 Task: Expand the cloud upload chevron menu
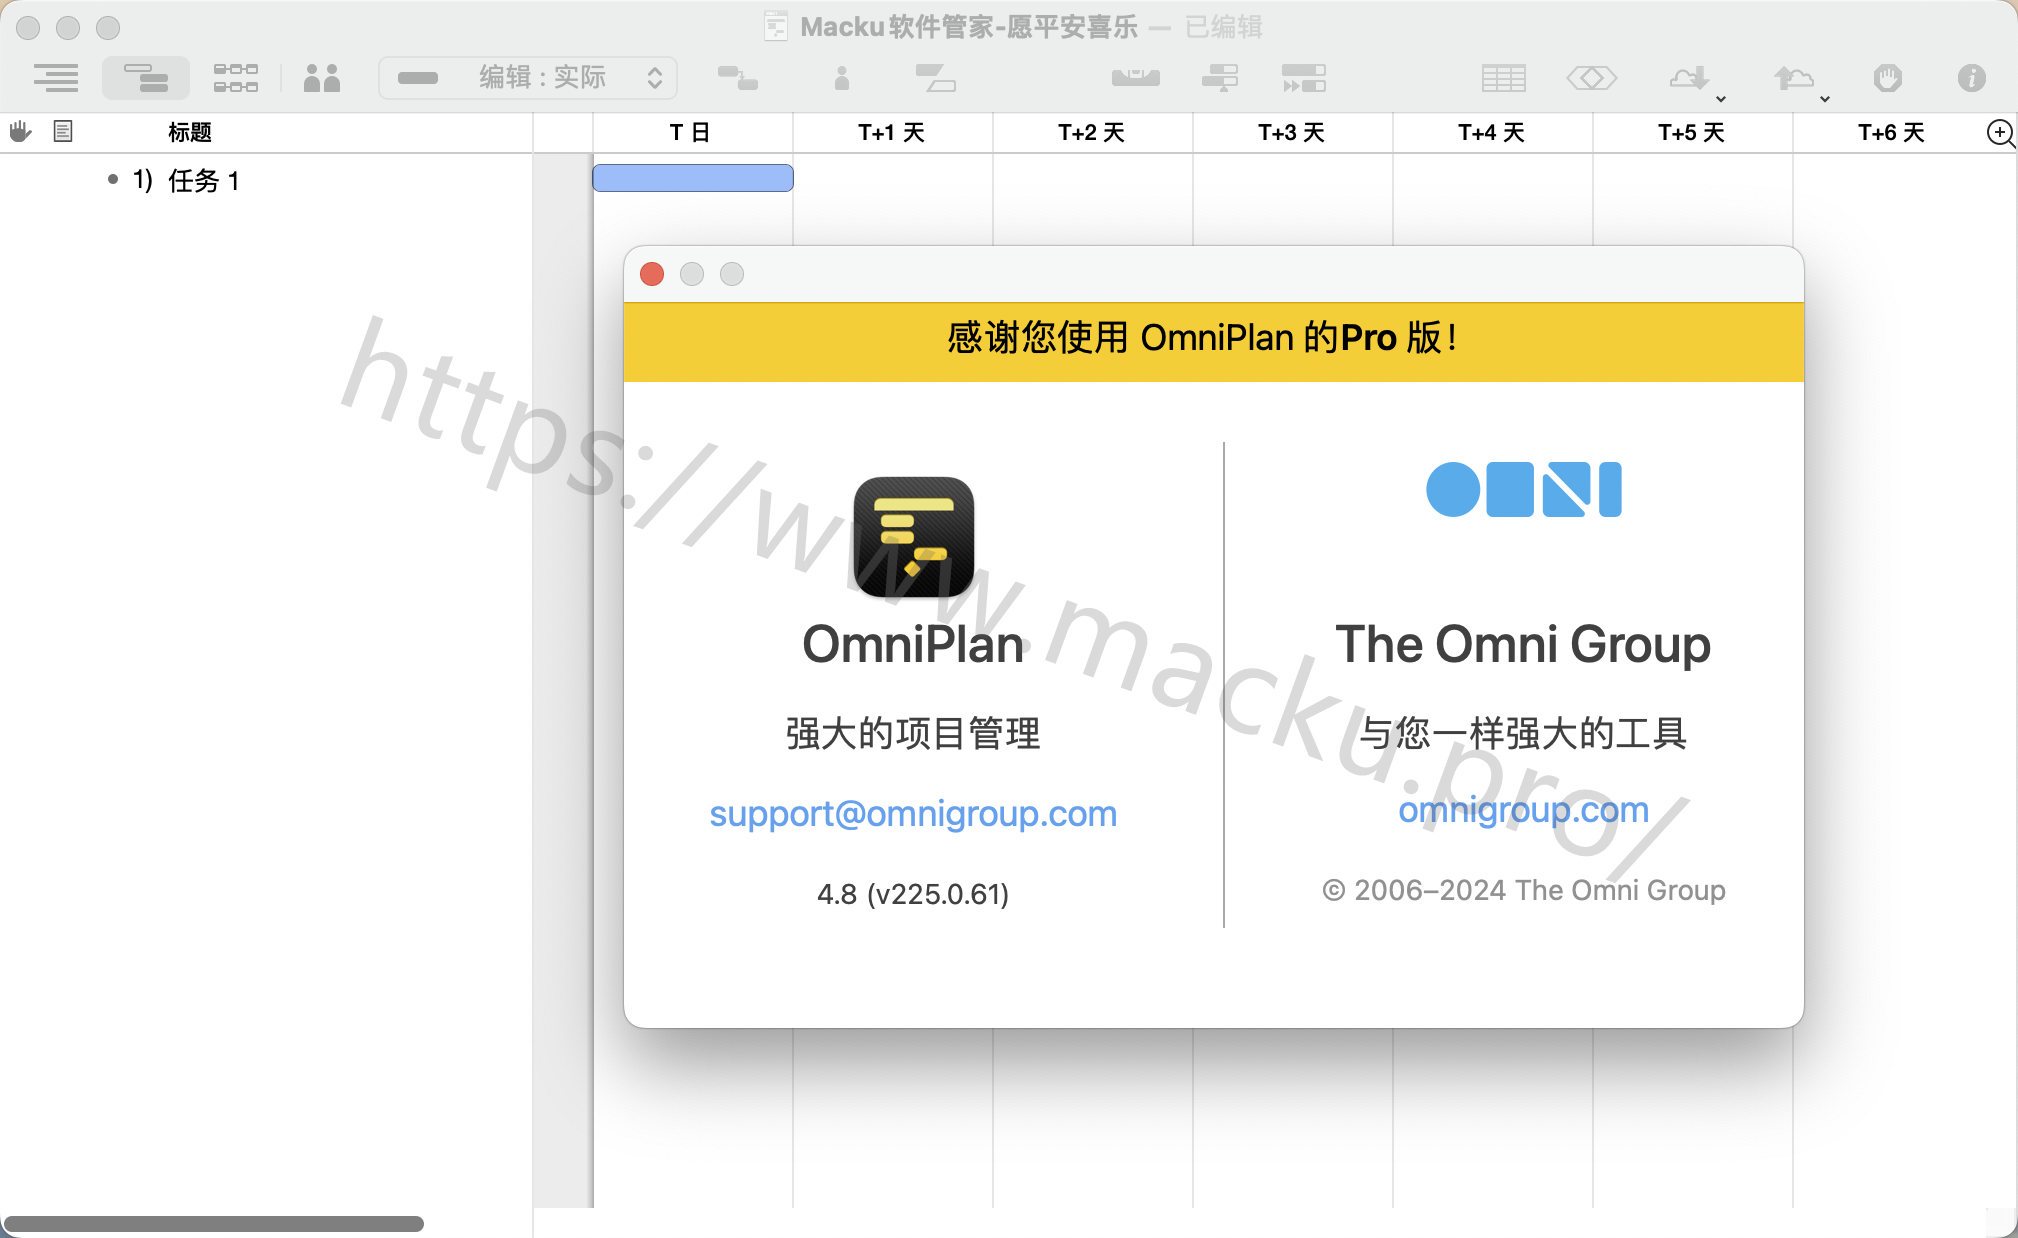[1825, 98]
